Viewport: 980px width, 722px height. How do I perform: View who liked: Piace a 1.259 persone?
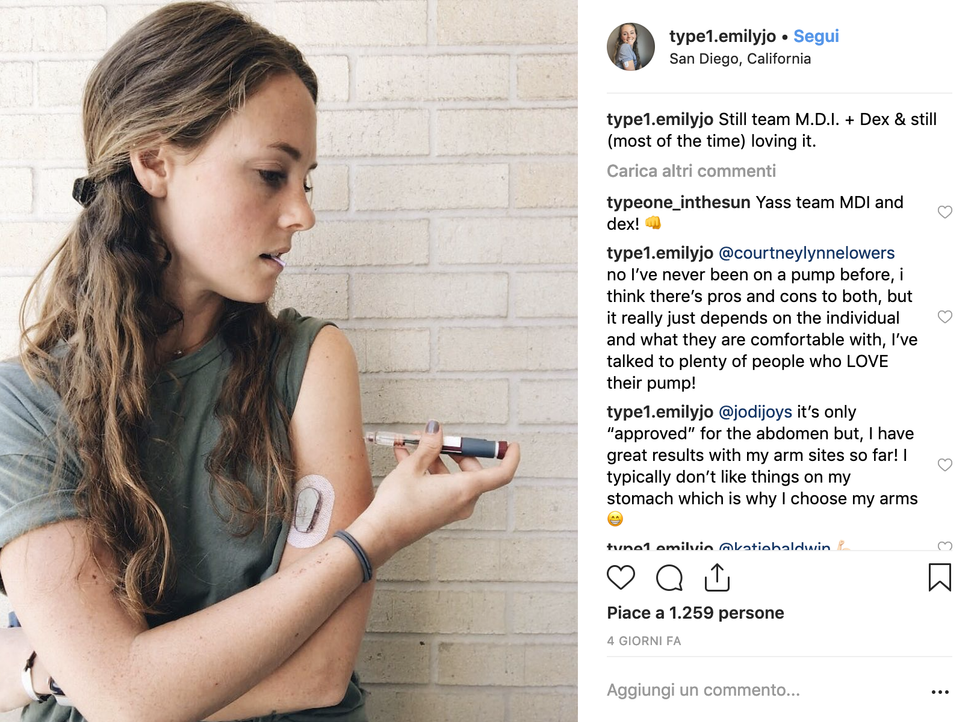click(x=695, y=613)
